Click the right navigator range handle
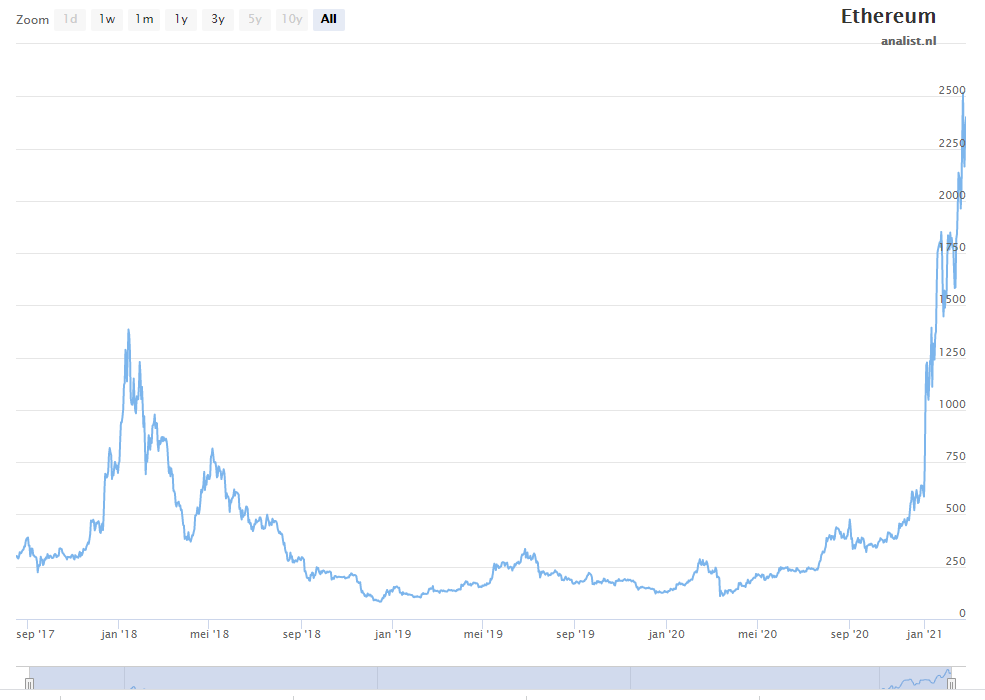This screenshot has height=700, width=985. coord(951,684)
